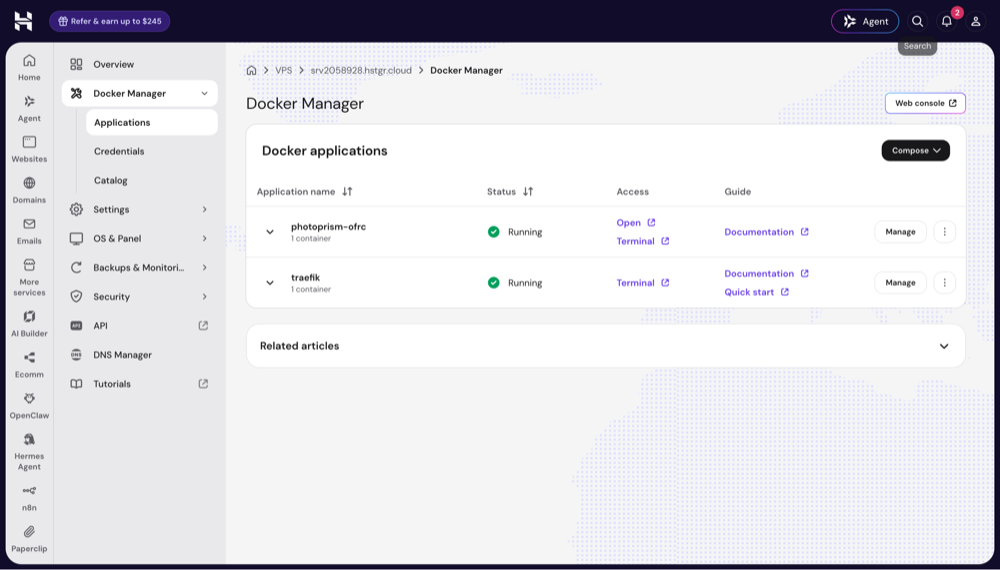Click the photoprism-ofrc application name
Image resolution: width=1000 pixels, height=570 pixels.
[328, 226]
